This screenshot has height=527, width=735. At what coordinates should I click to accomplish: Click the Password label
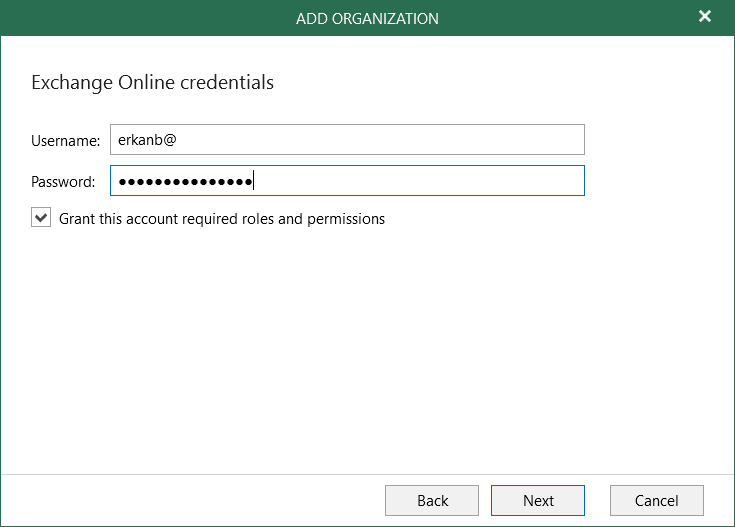tap(63, 182)
